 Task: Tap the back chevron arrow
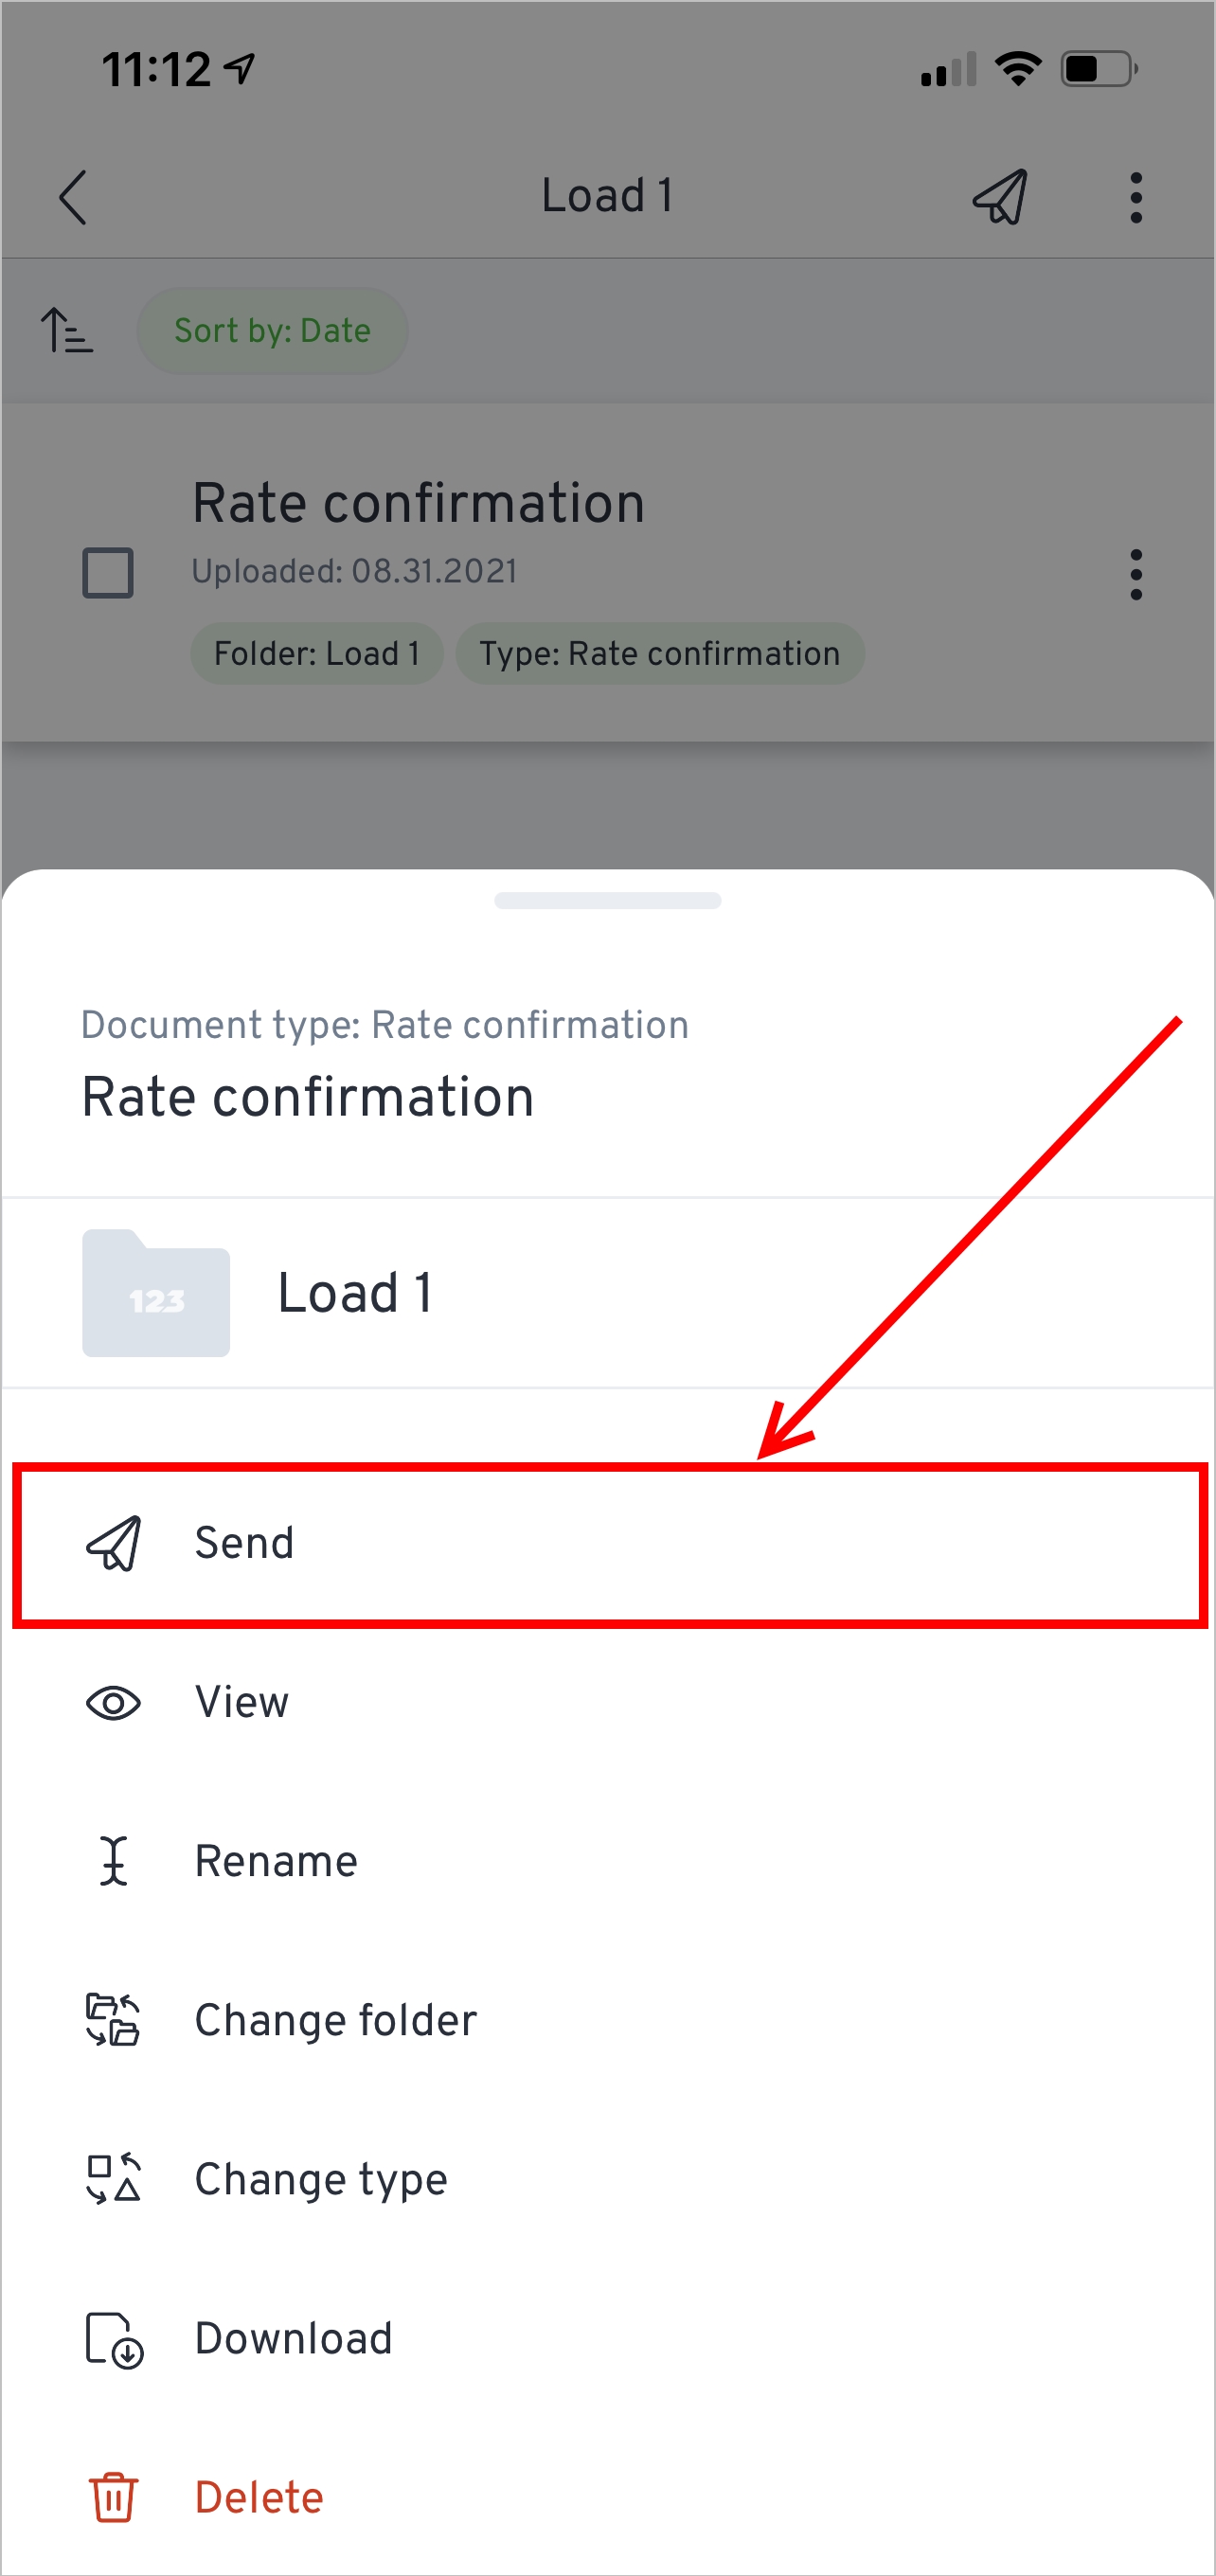click(73, 197)
